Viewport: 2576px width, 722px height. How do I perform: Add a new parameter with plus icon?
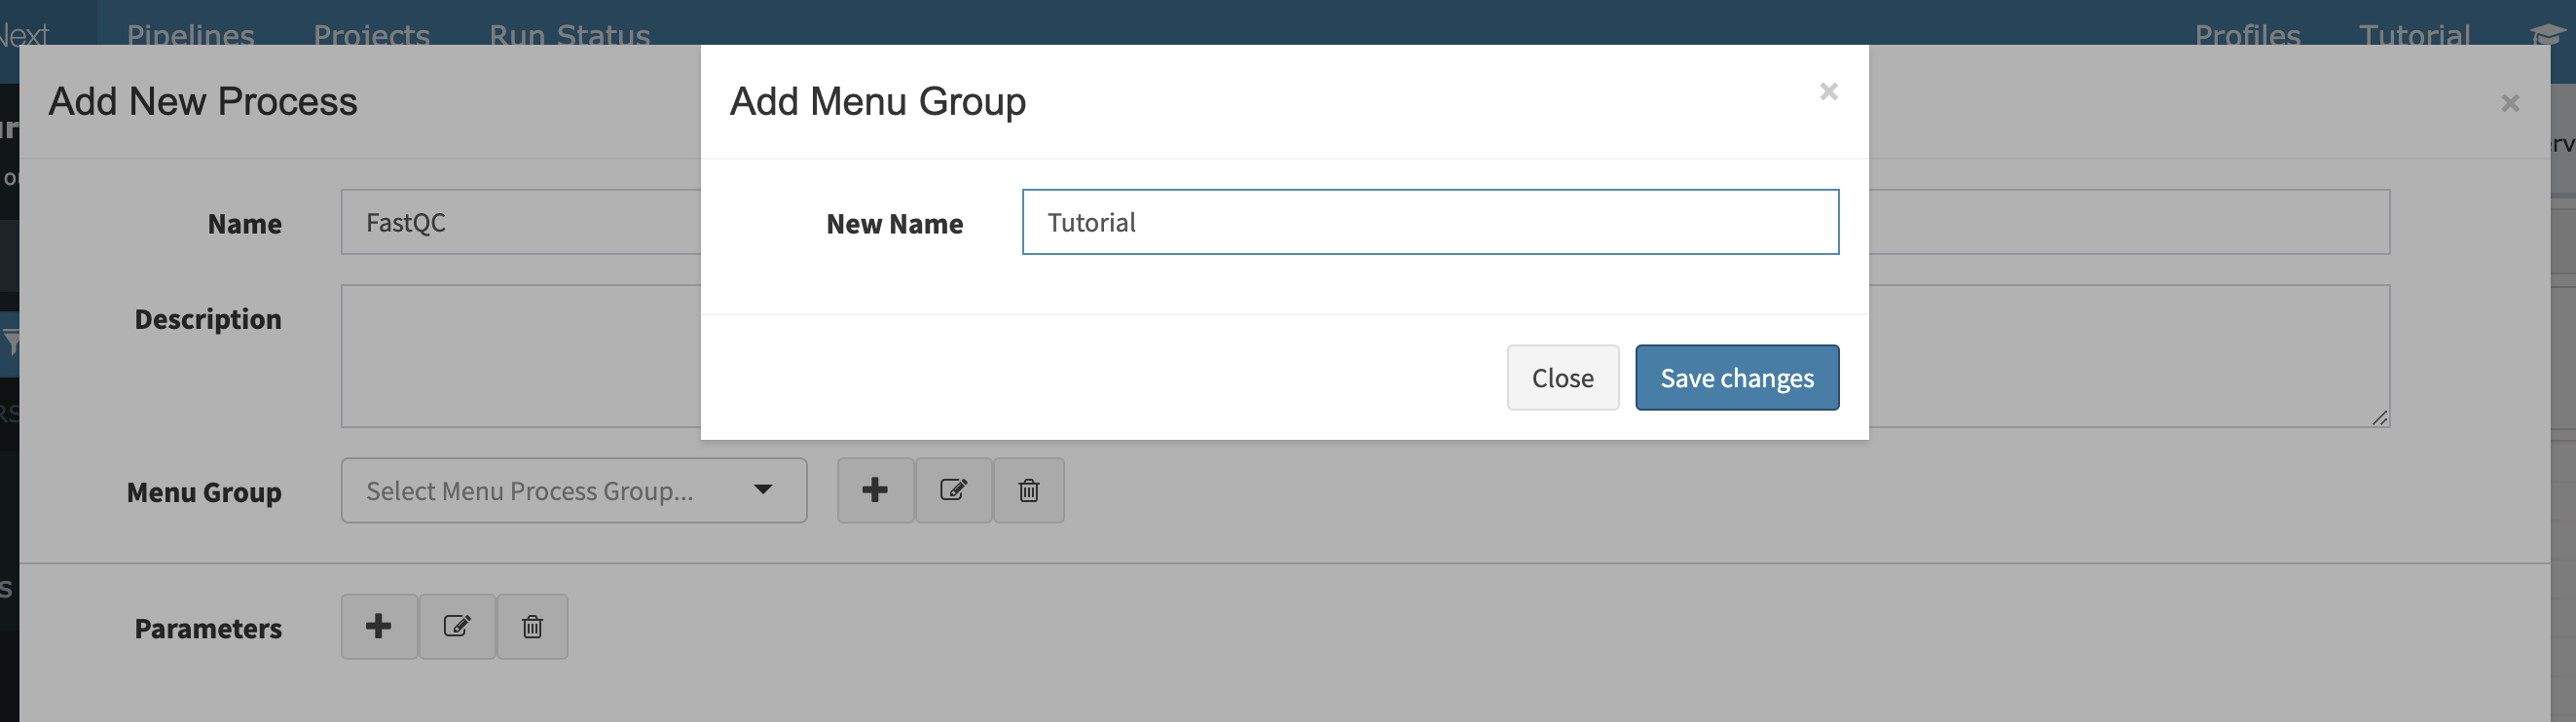(x=379, y=627)
